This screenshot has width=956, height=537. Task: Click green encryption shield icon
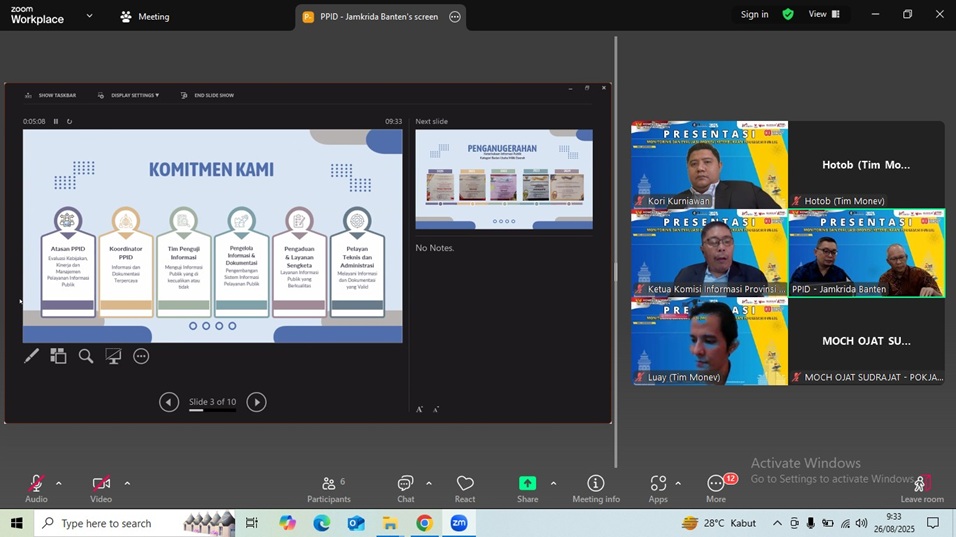(788, 14)
